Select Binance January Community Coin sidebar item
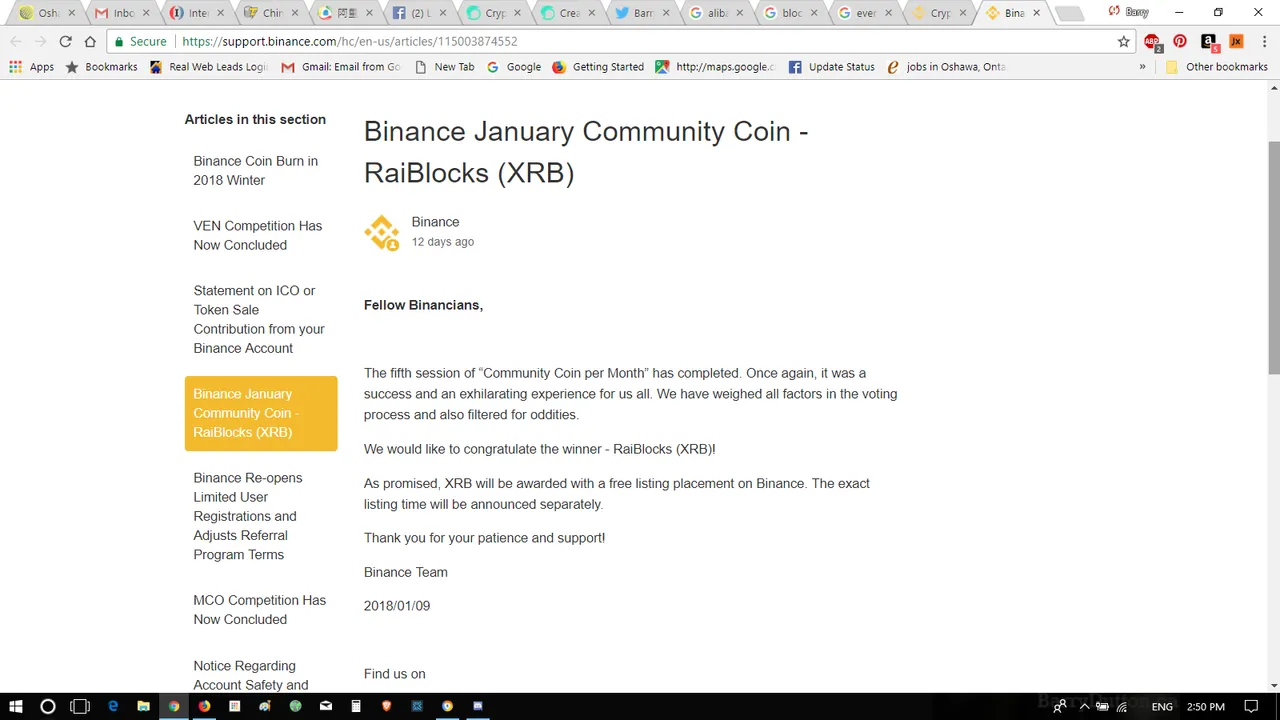Image resolution: width=1280 pixels, height=720 pixels. 261,413
